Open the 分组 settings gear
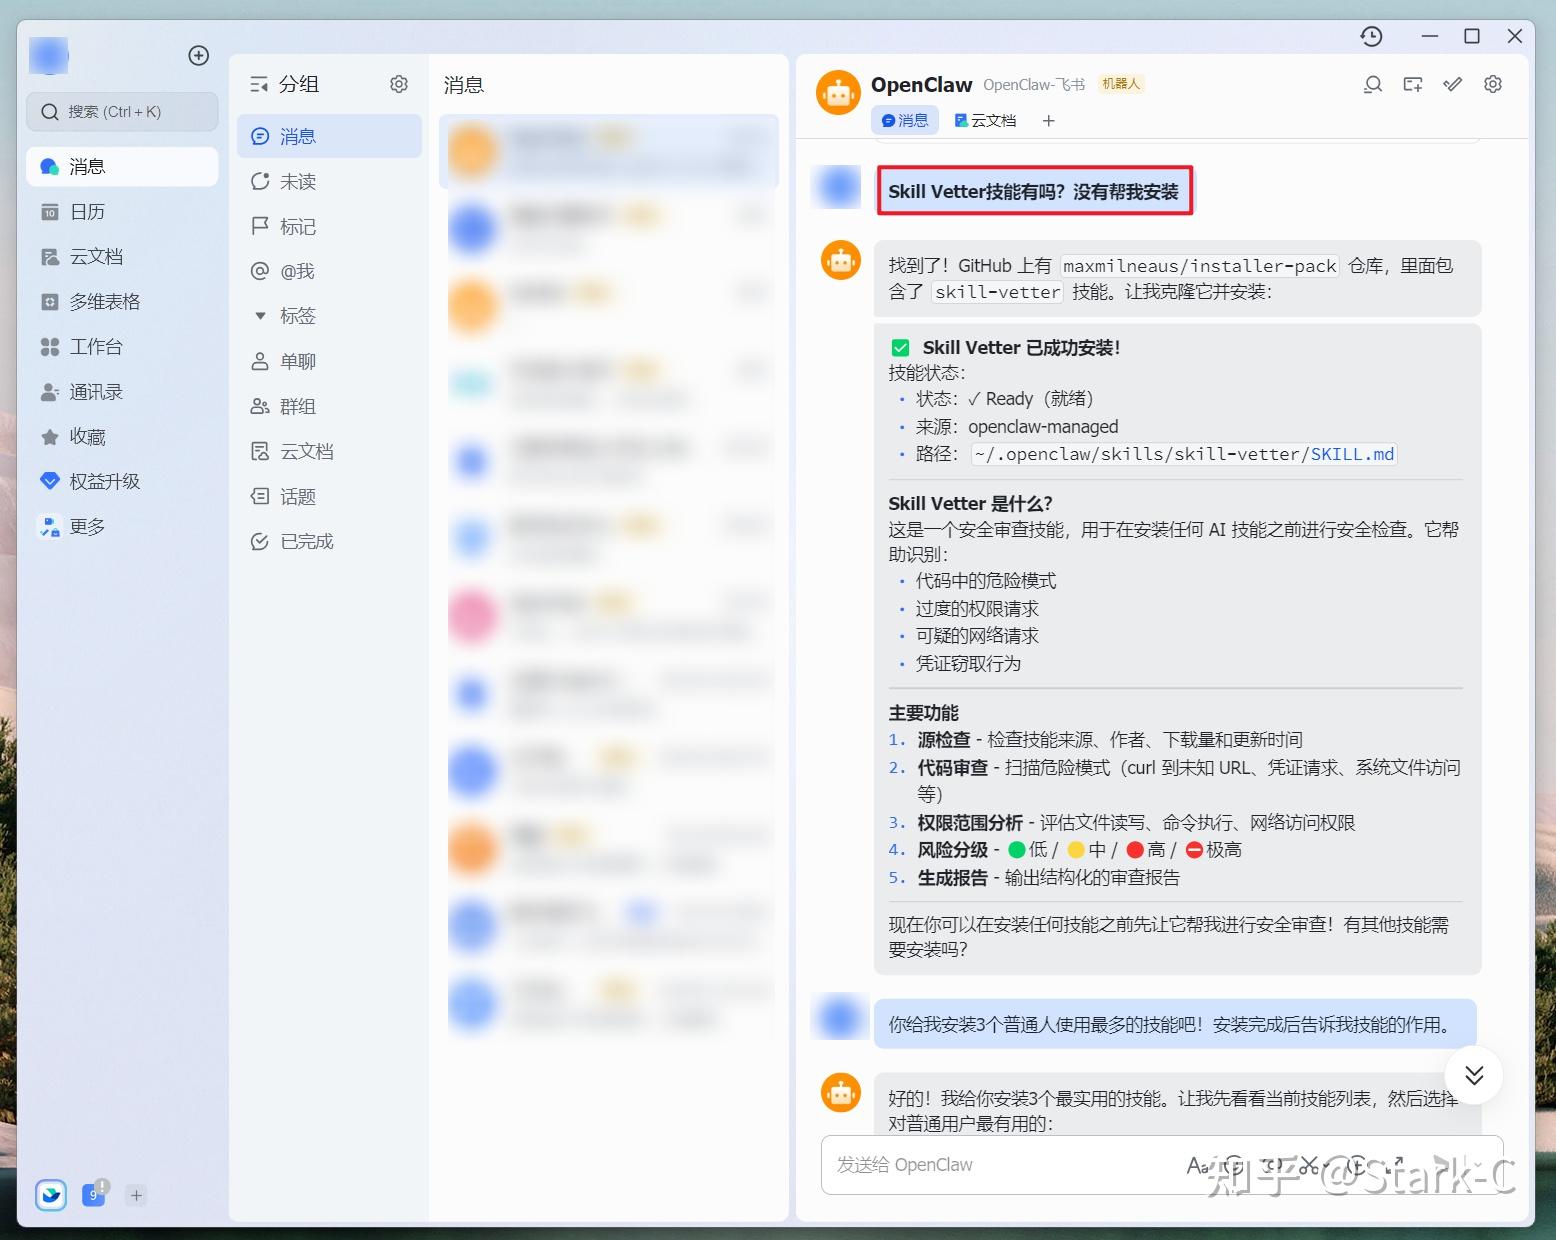The width and height of the screenshot is (1556, 1240). coord(399,84)
